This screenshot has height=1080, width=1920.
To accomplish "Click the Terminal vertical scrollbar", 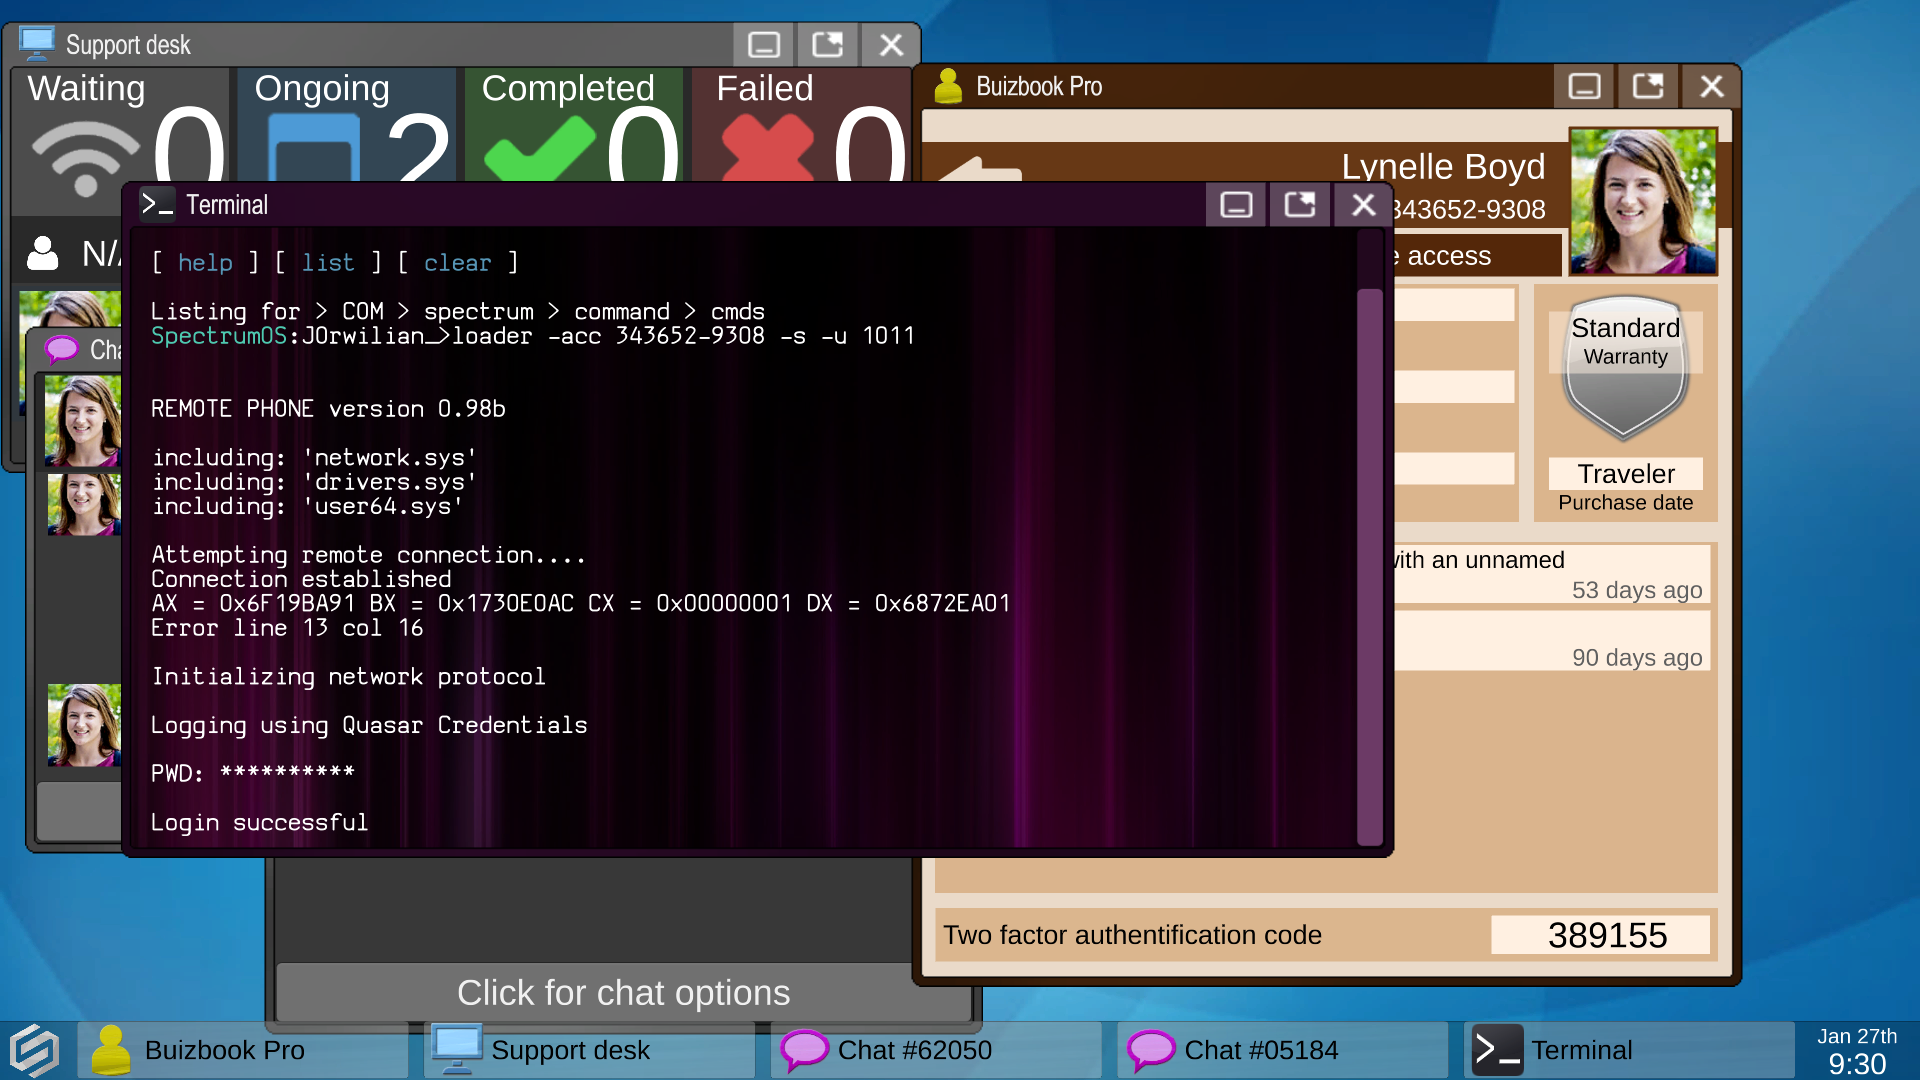I will point(1369,566).
